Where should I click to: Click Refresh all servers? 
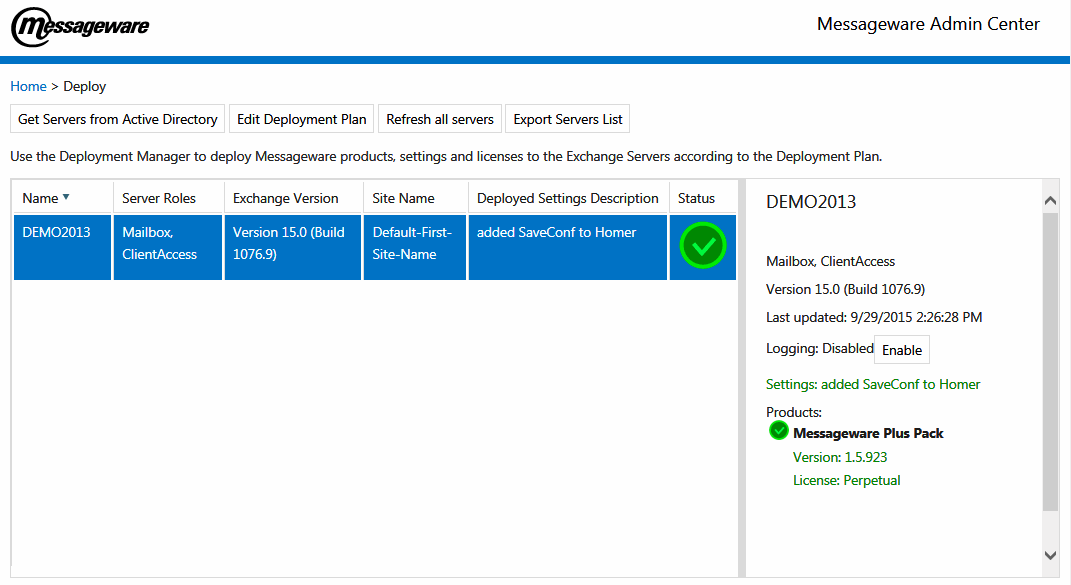[x=440, y=119]
